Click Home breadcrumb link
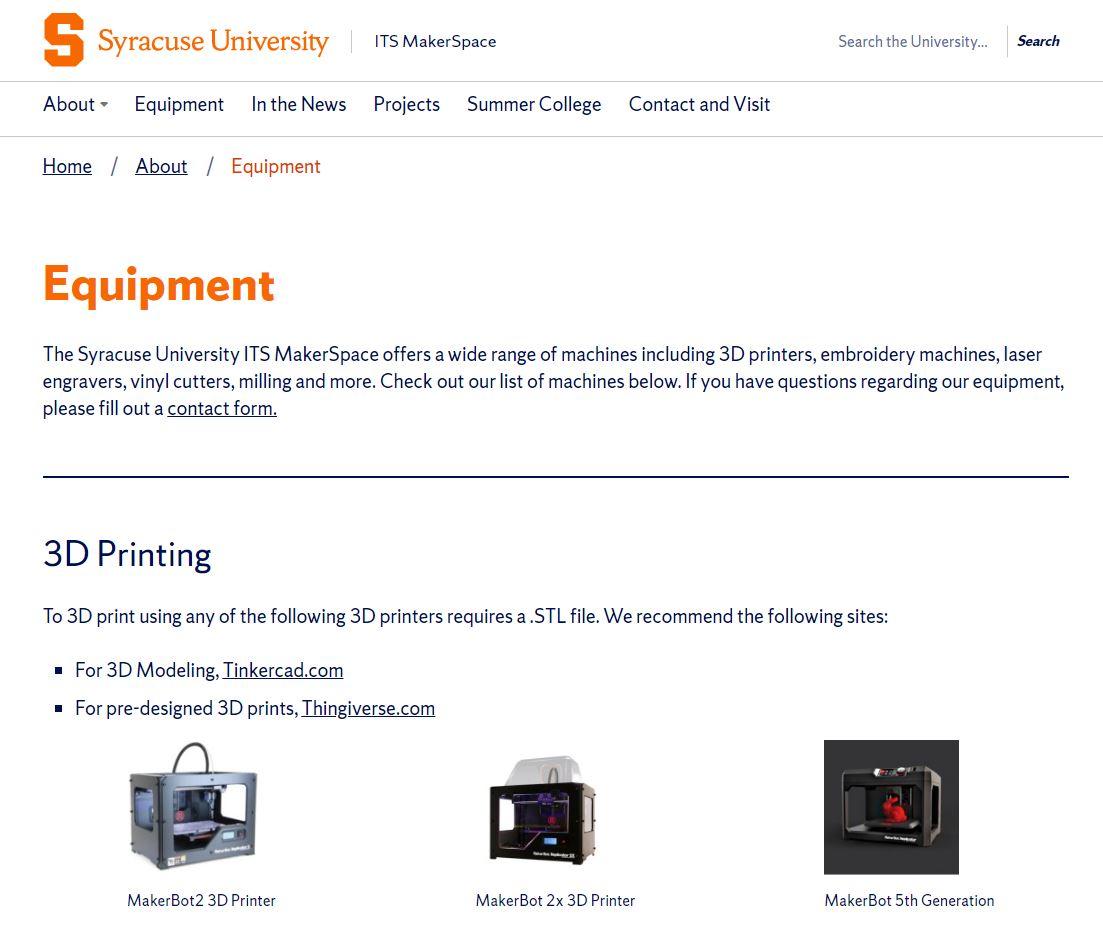The height and width of the screenshot is (929, 1103). click(x=67, y=166)
